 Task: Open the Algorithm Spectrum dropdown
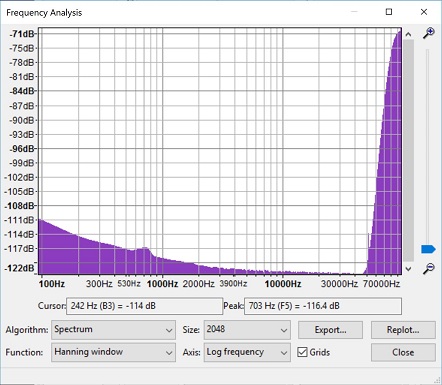113,330
